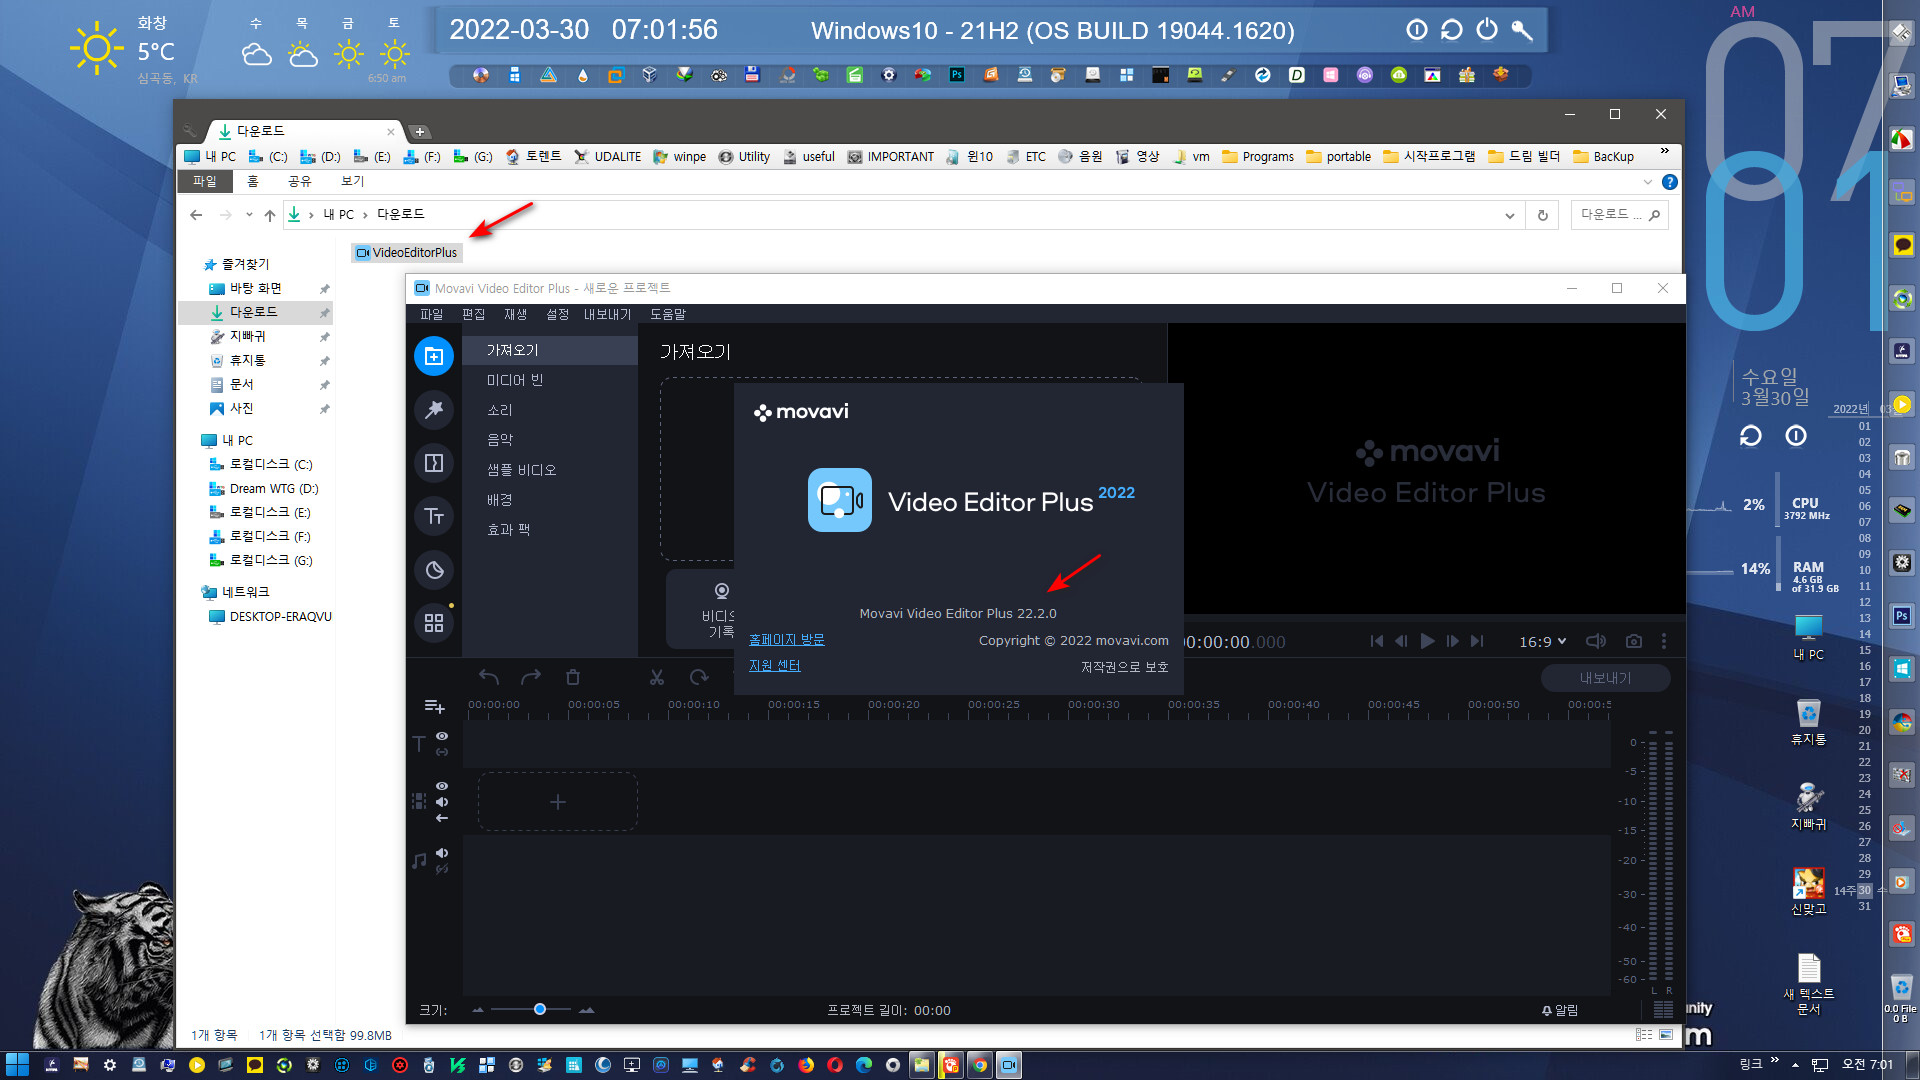Screen dimensions: 1920x1080
Task: Click the Add track icon
Action: click(x=434, y=706)
